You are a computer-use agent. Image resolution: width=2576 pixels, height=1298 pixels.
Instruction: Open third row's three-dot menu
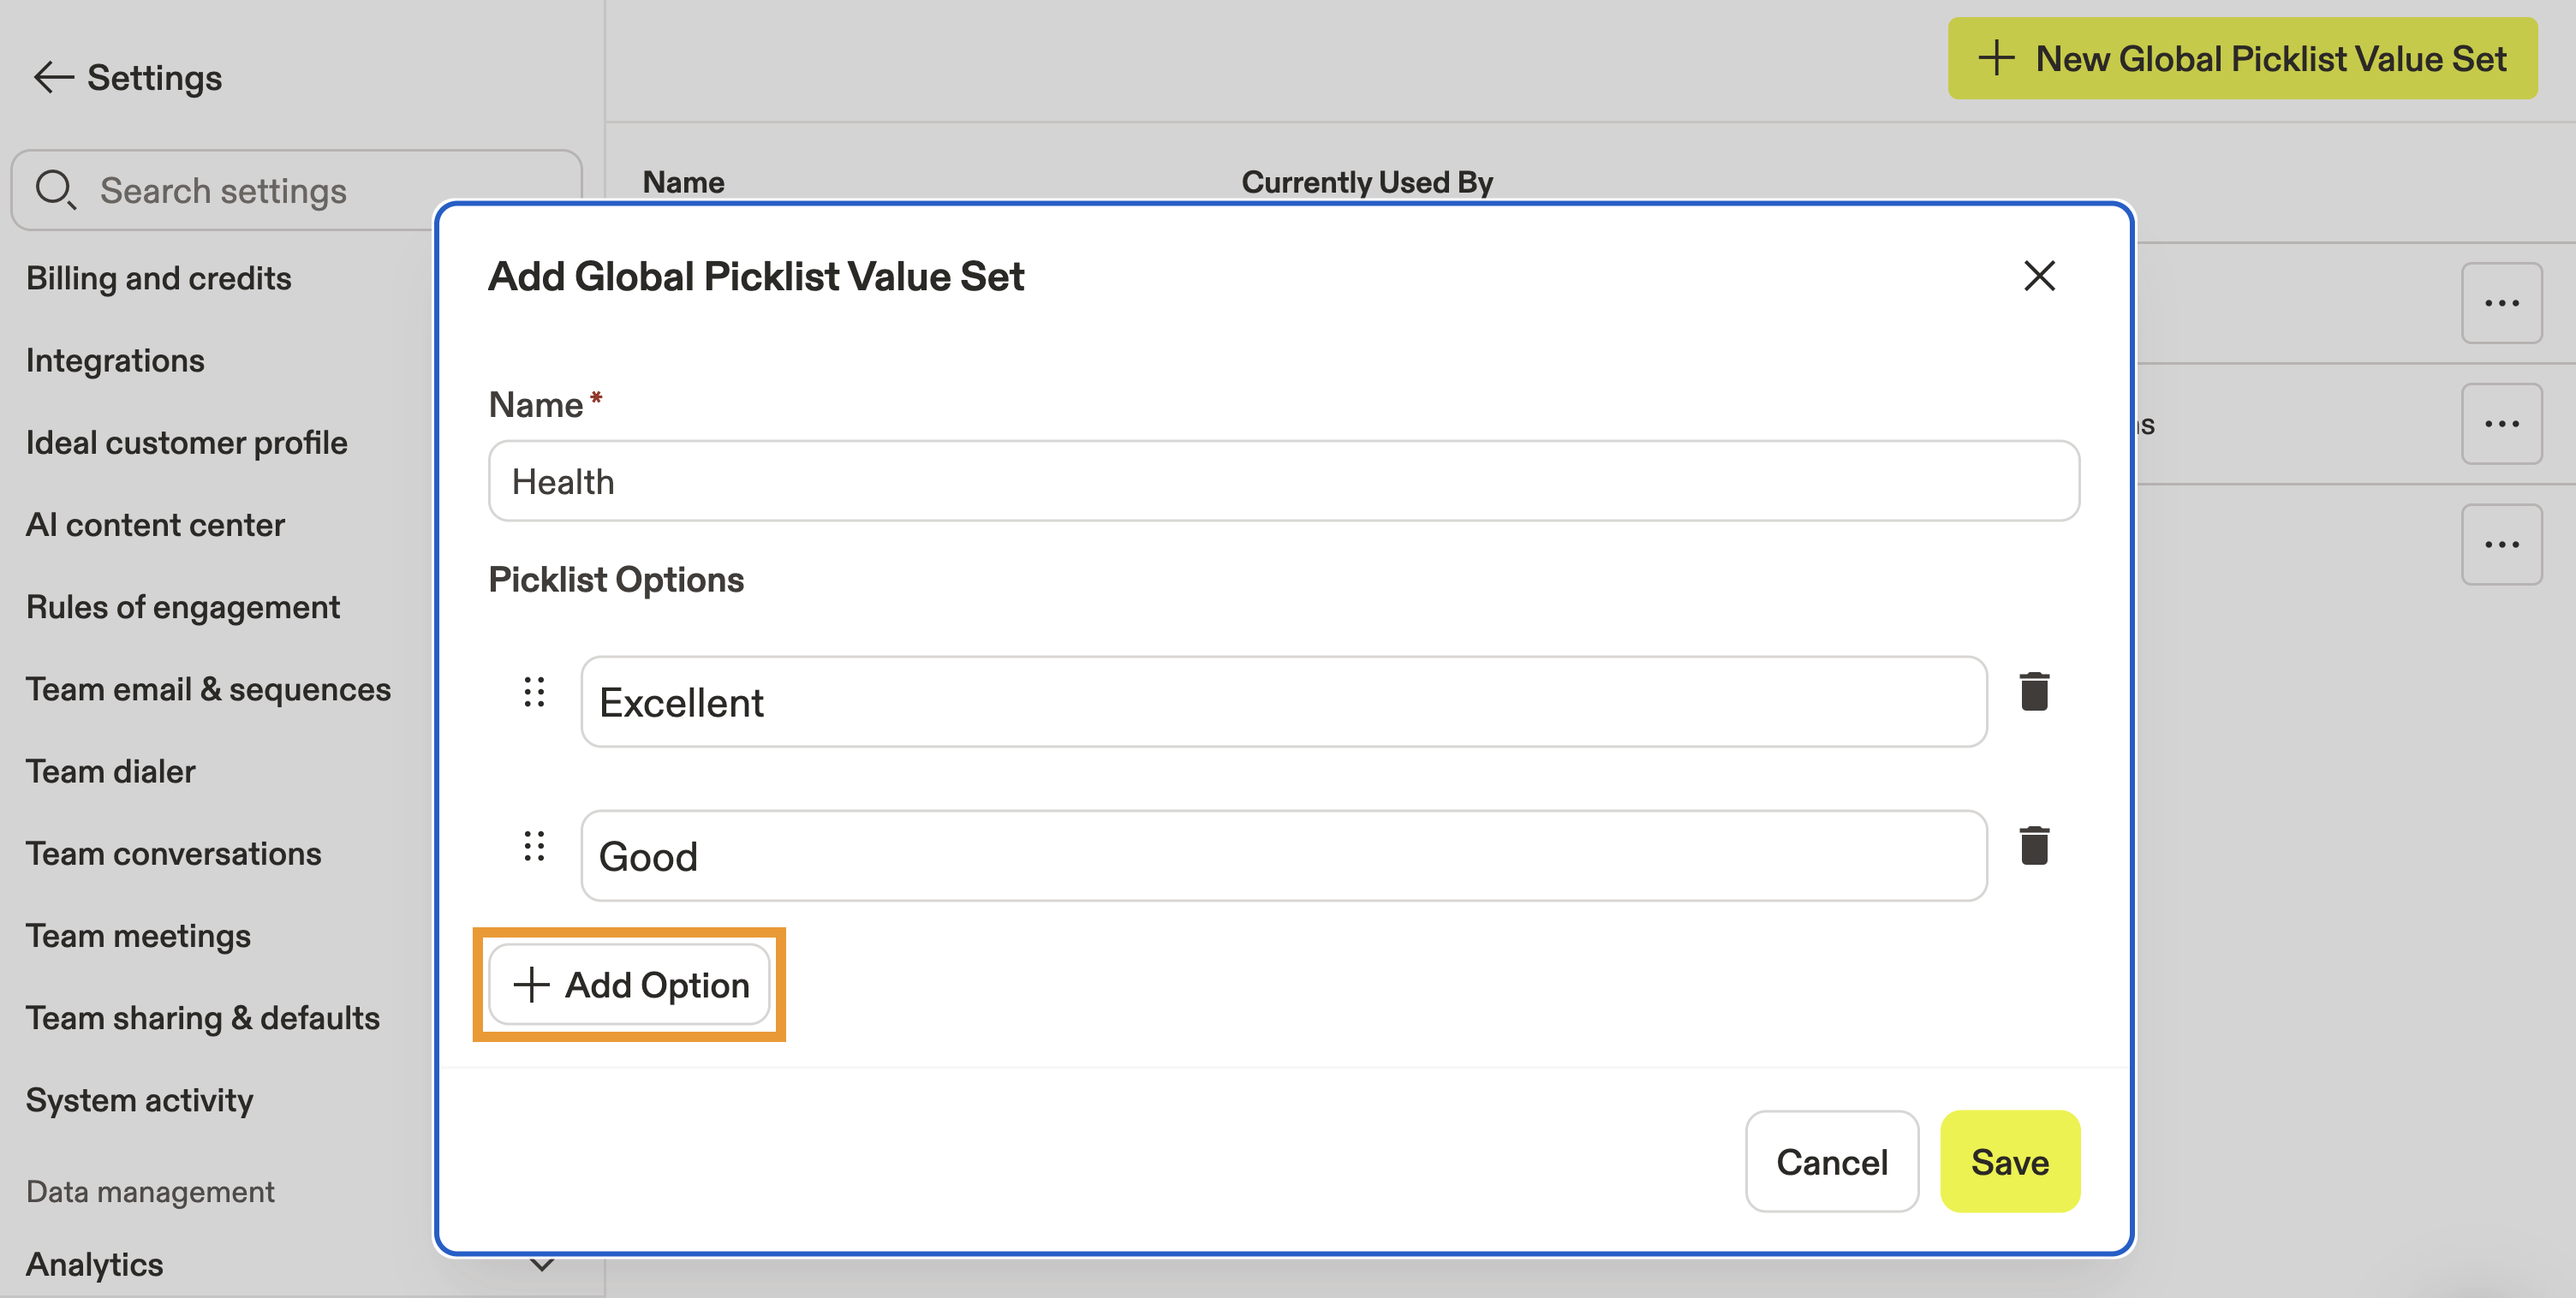(x=2501, y=544)
